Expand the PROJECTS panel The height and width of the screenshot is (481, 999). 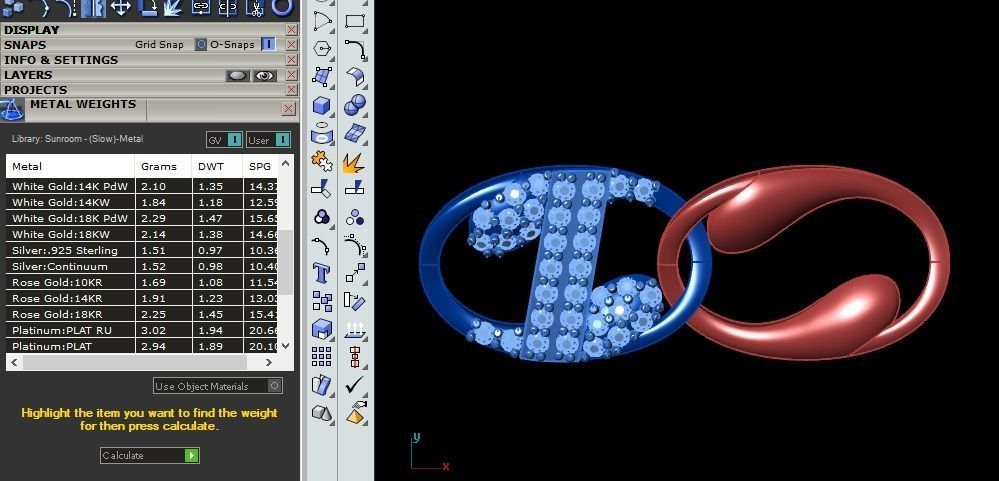point(36,90)
